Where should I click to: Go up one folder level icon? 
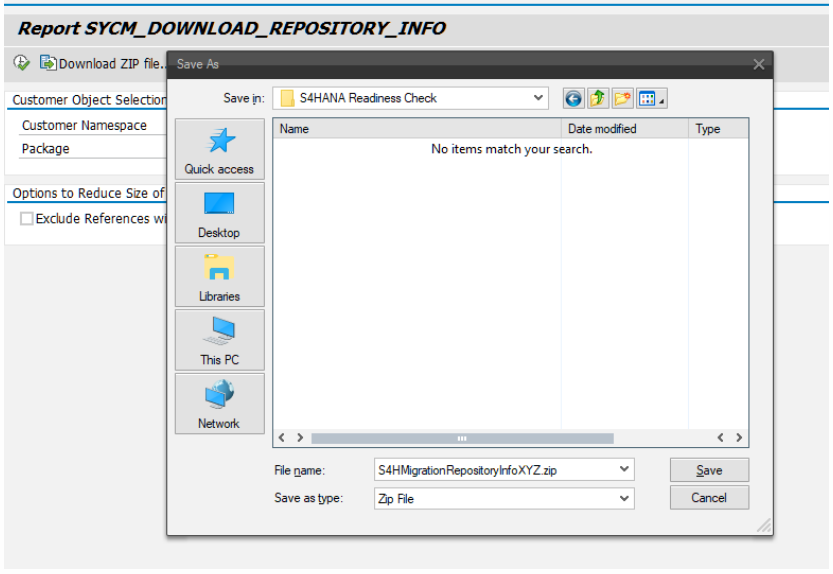[x=598, y=99]
